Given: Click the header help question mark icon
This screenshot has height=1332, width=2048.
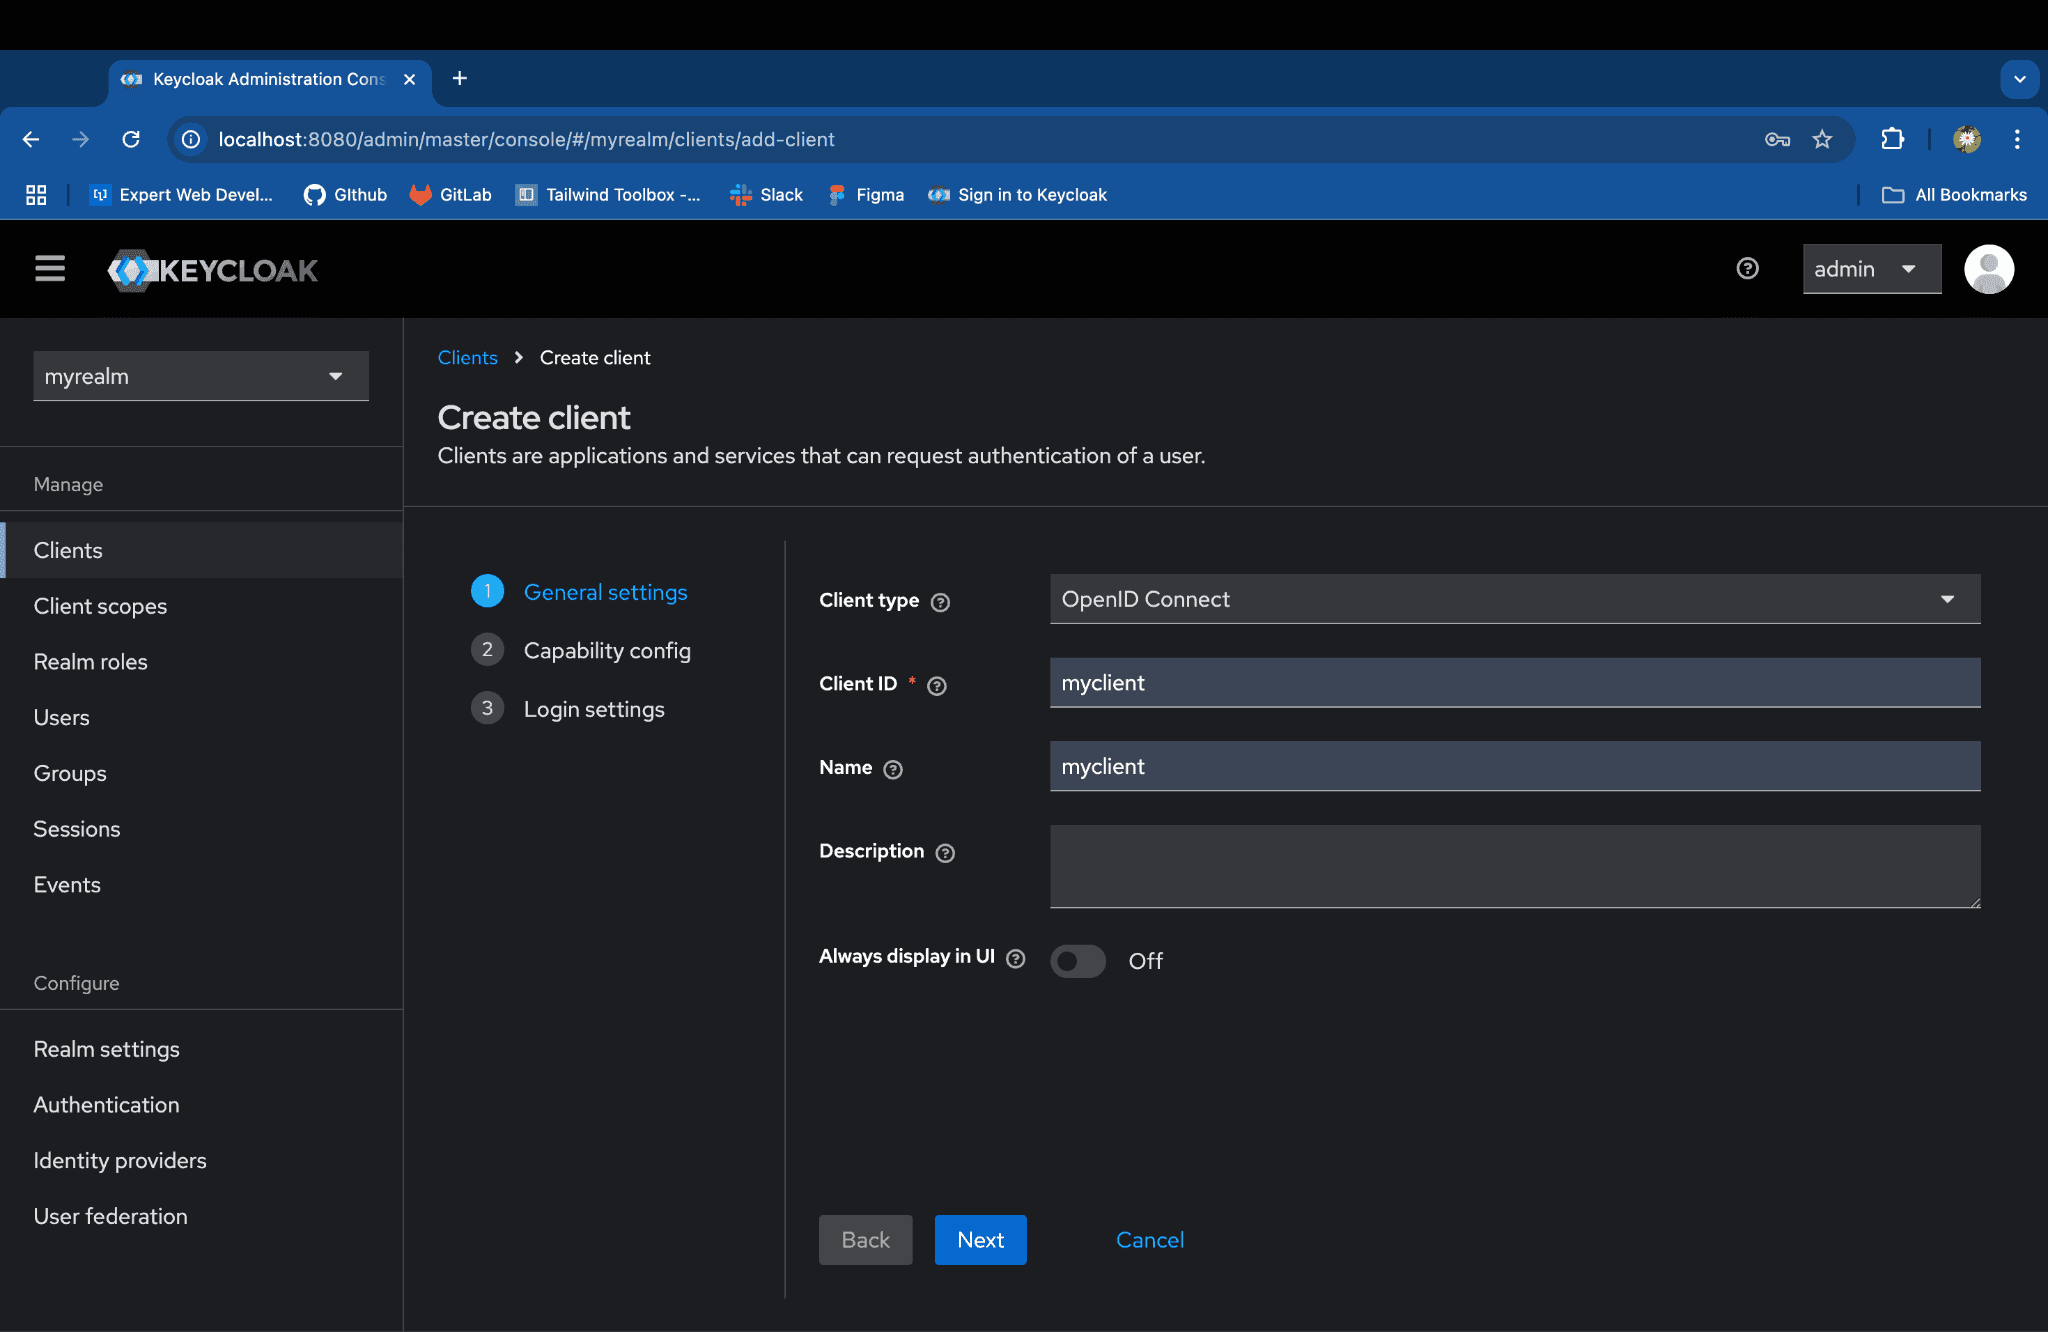Looking at the screenshot, I should 1747,269.
